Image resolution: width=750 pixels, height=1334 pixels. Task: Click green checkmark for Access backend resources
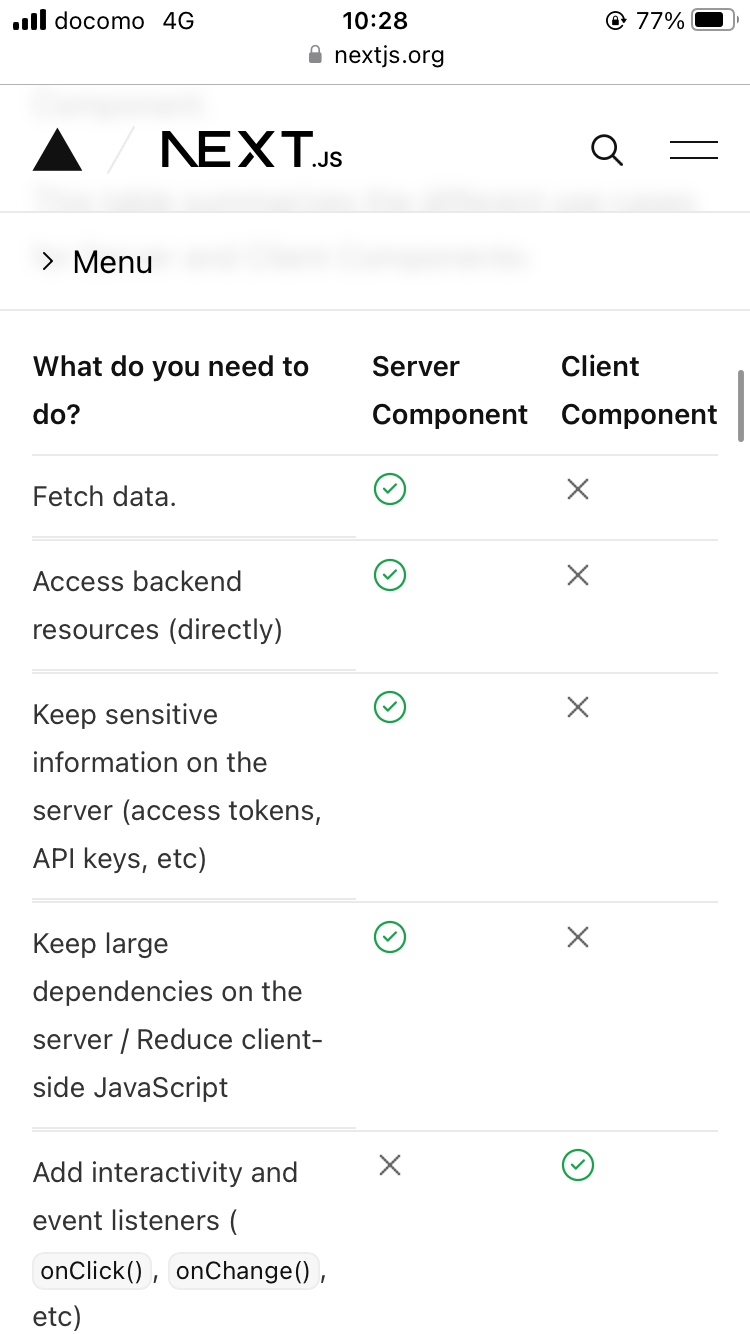(390, 575)
